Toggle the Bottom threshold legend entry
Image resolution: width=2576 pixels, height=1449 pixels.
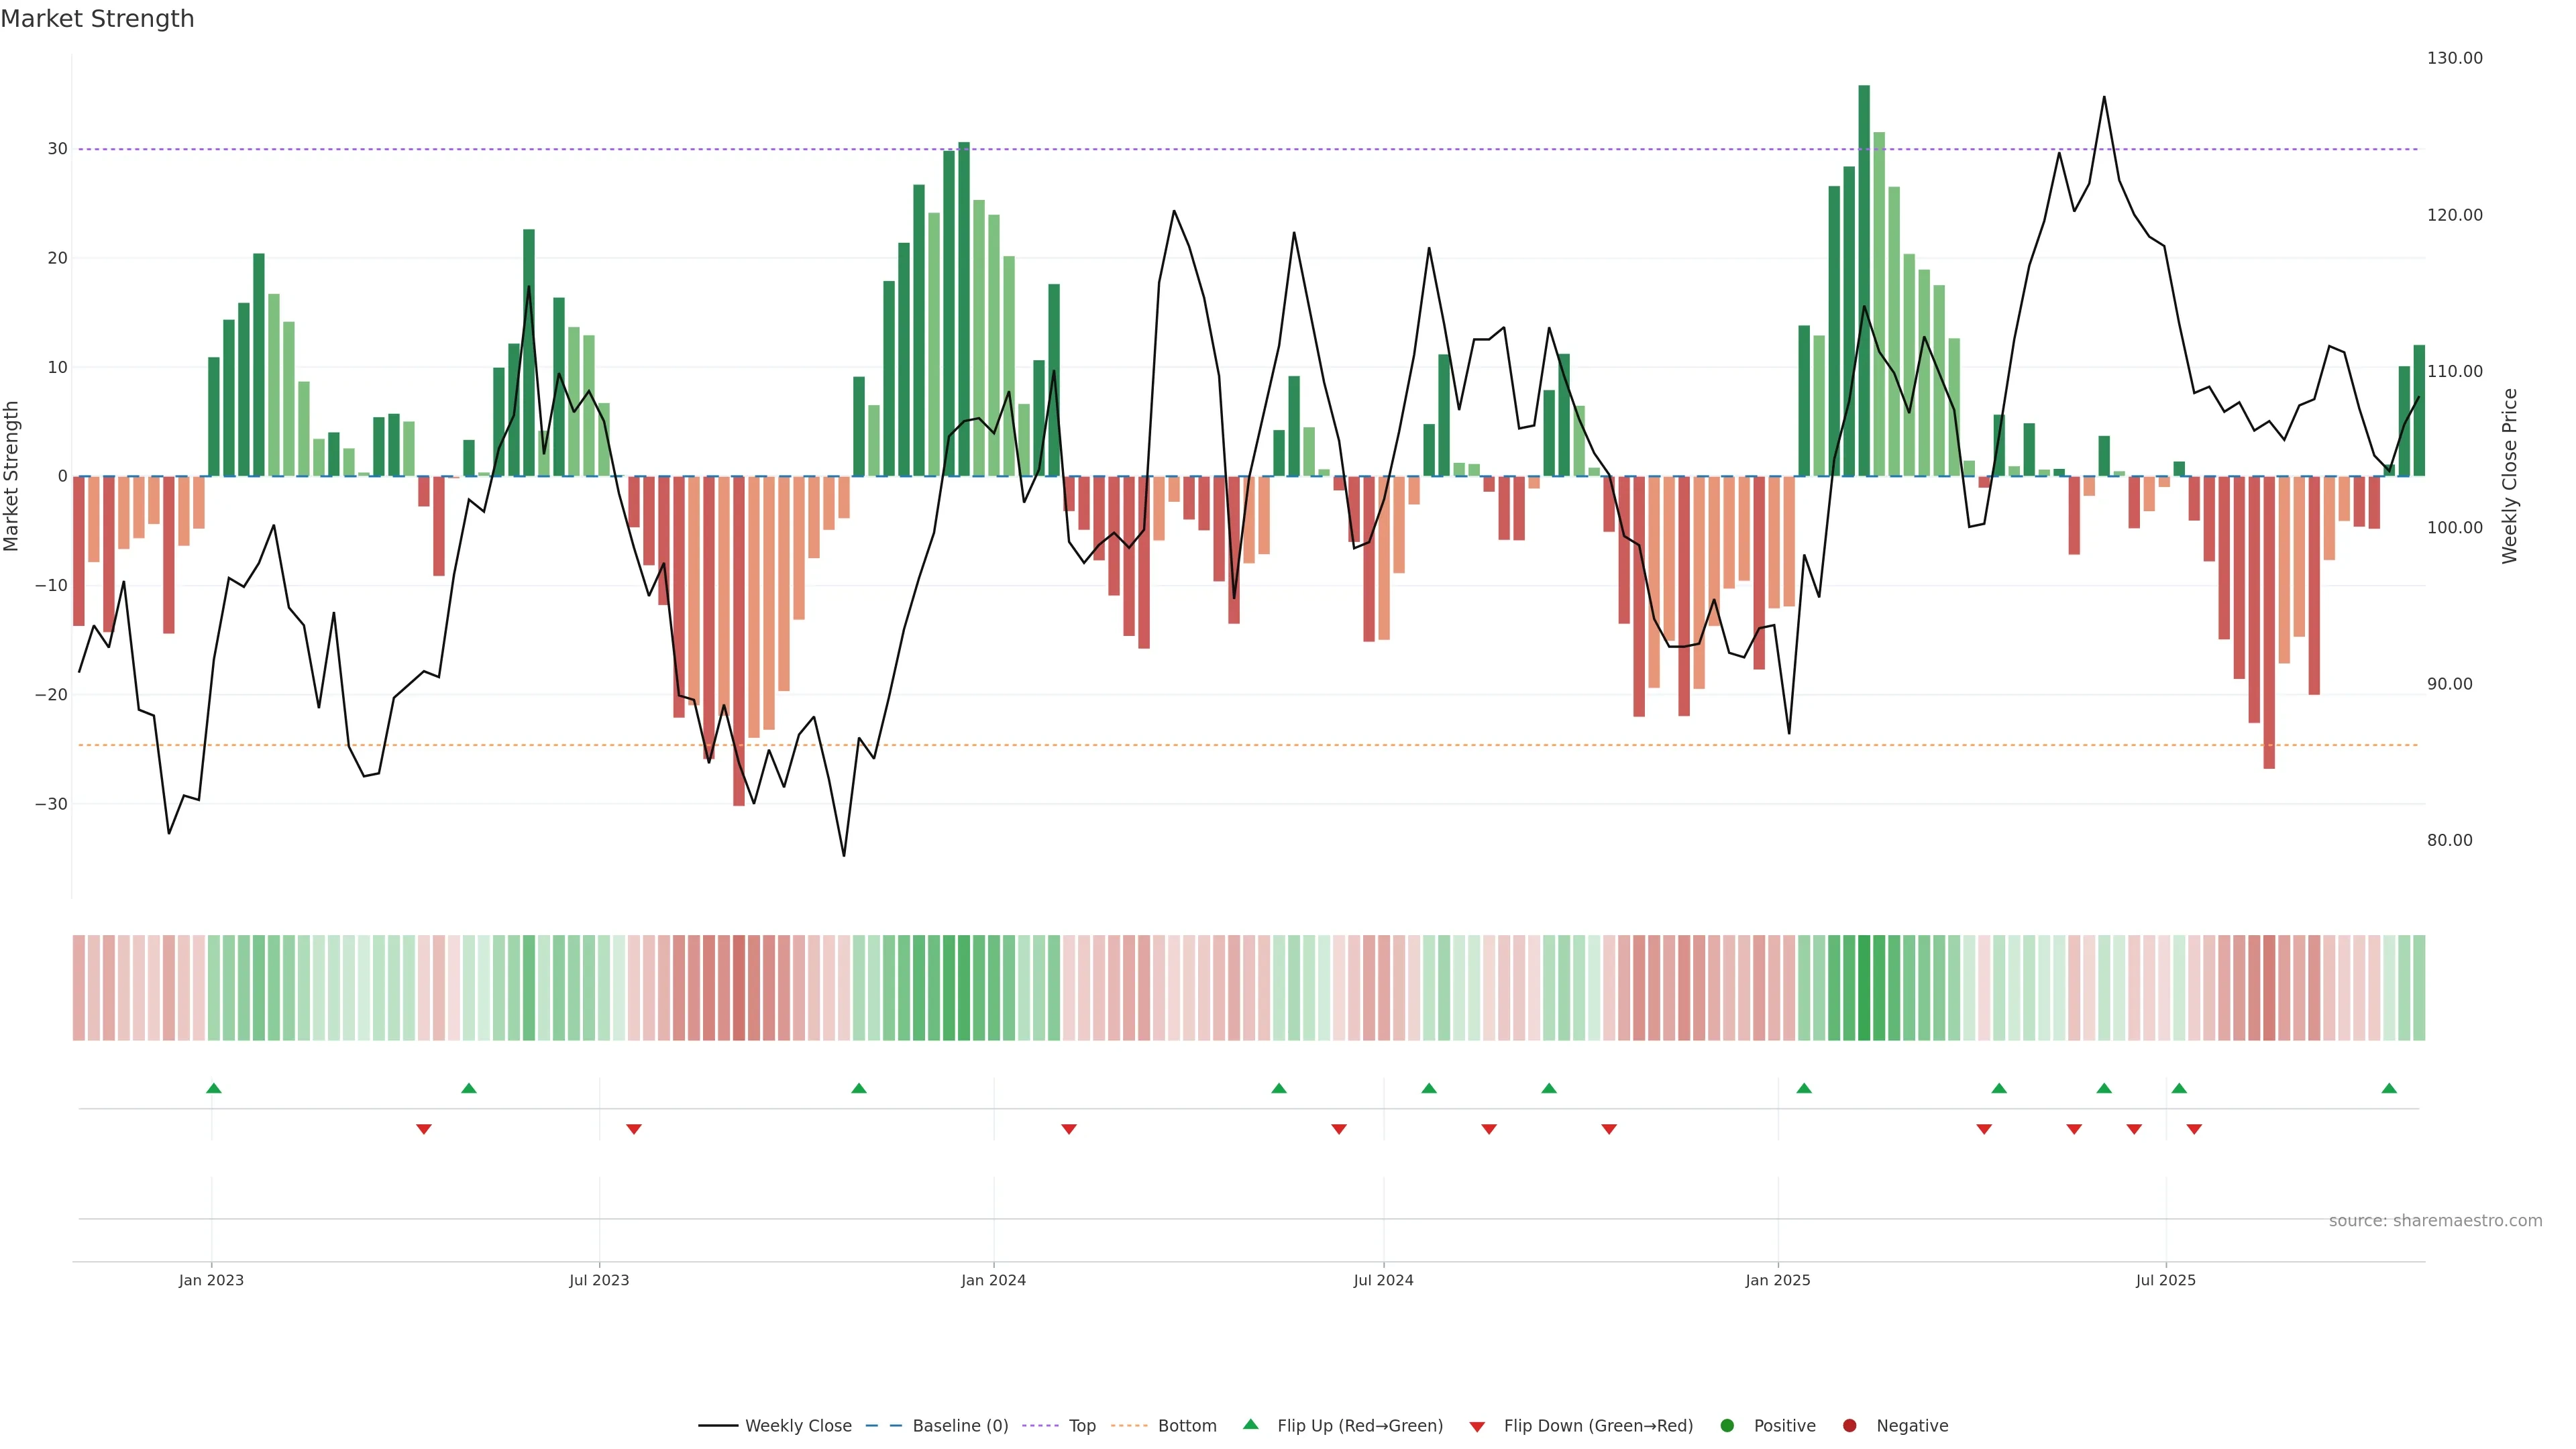click(x=1187, y=1426)
